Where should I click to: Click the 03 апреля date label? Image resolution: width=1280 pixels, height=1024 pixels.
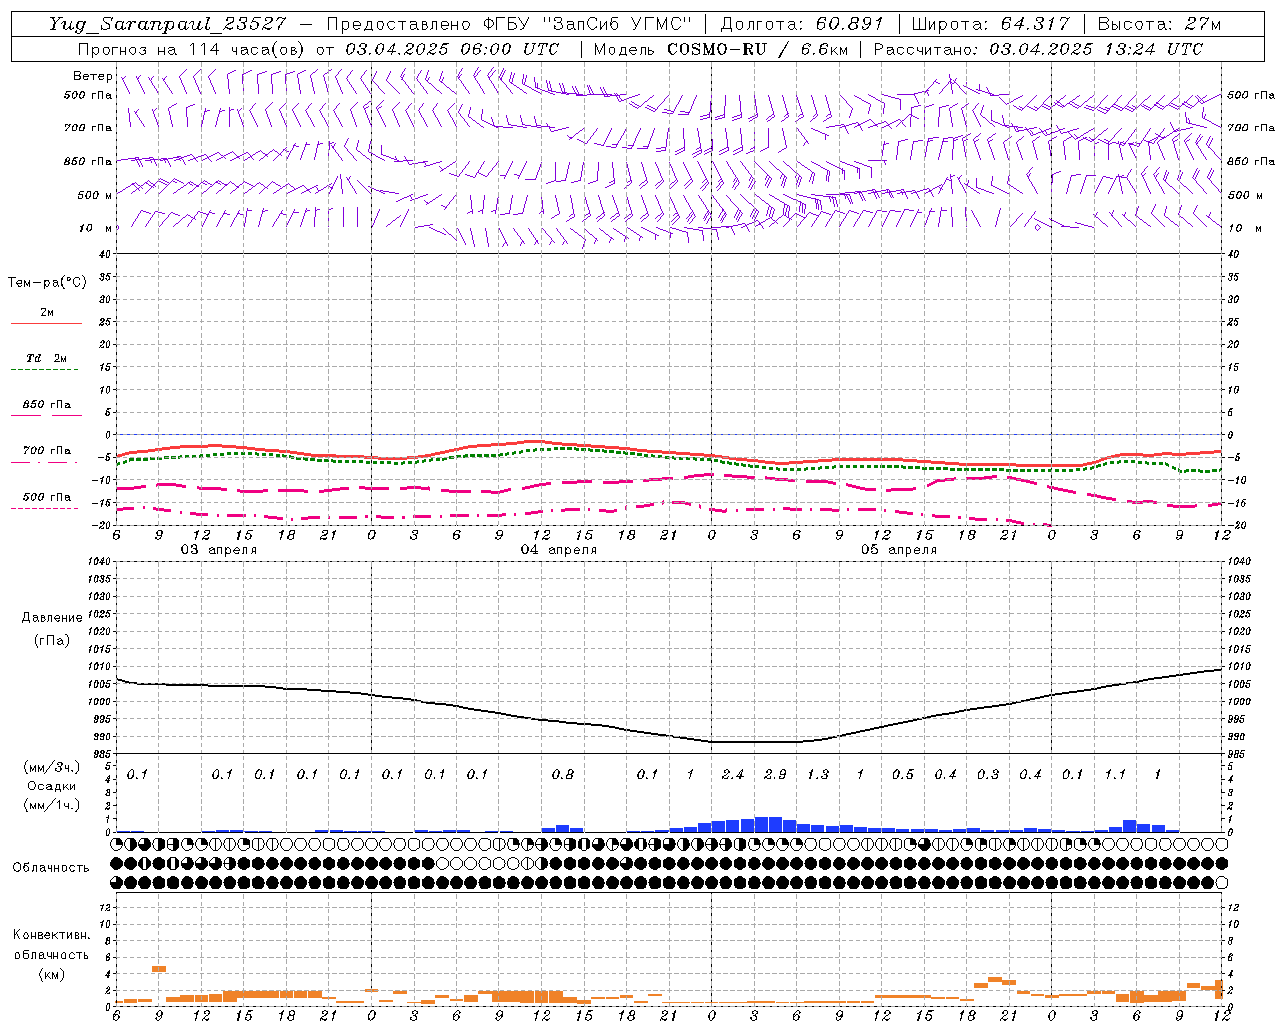218,550
